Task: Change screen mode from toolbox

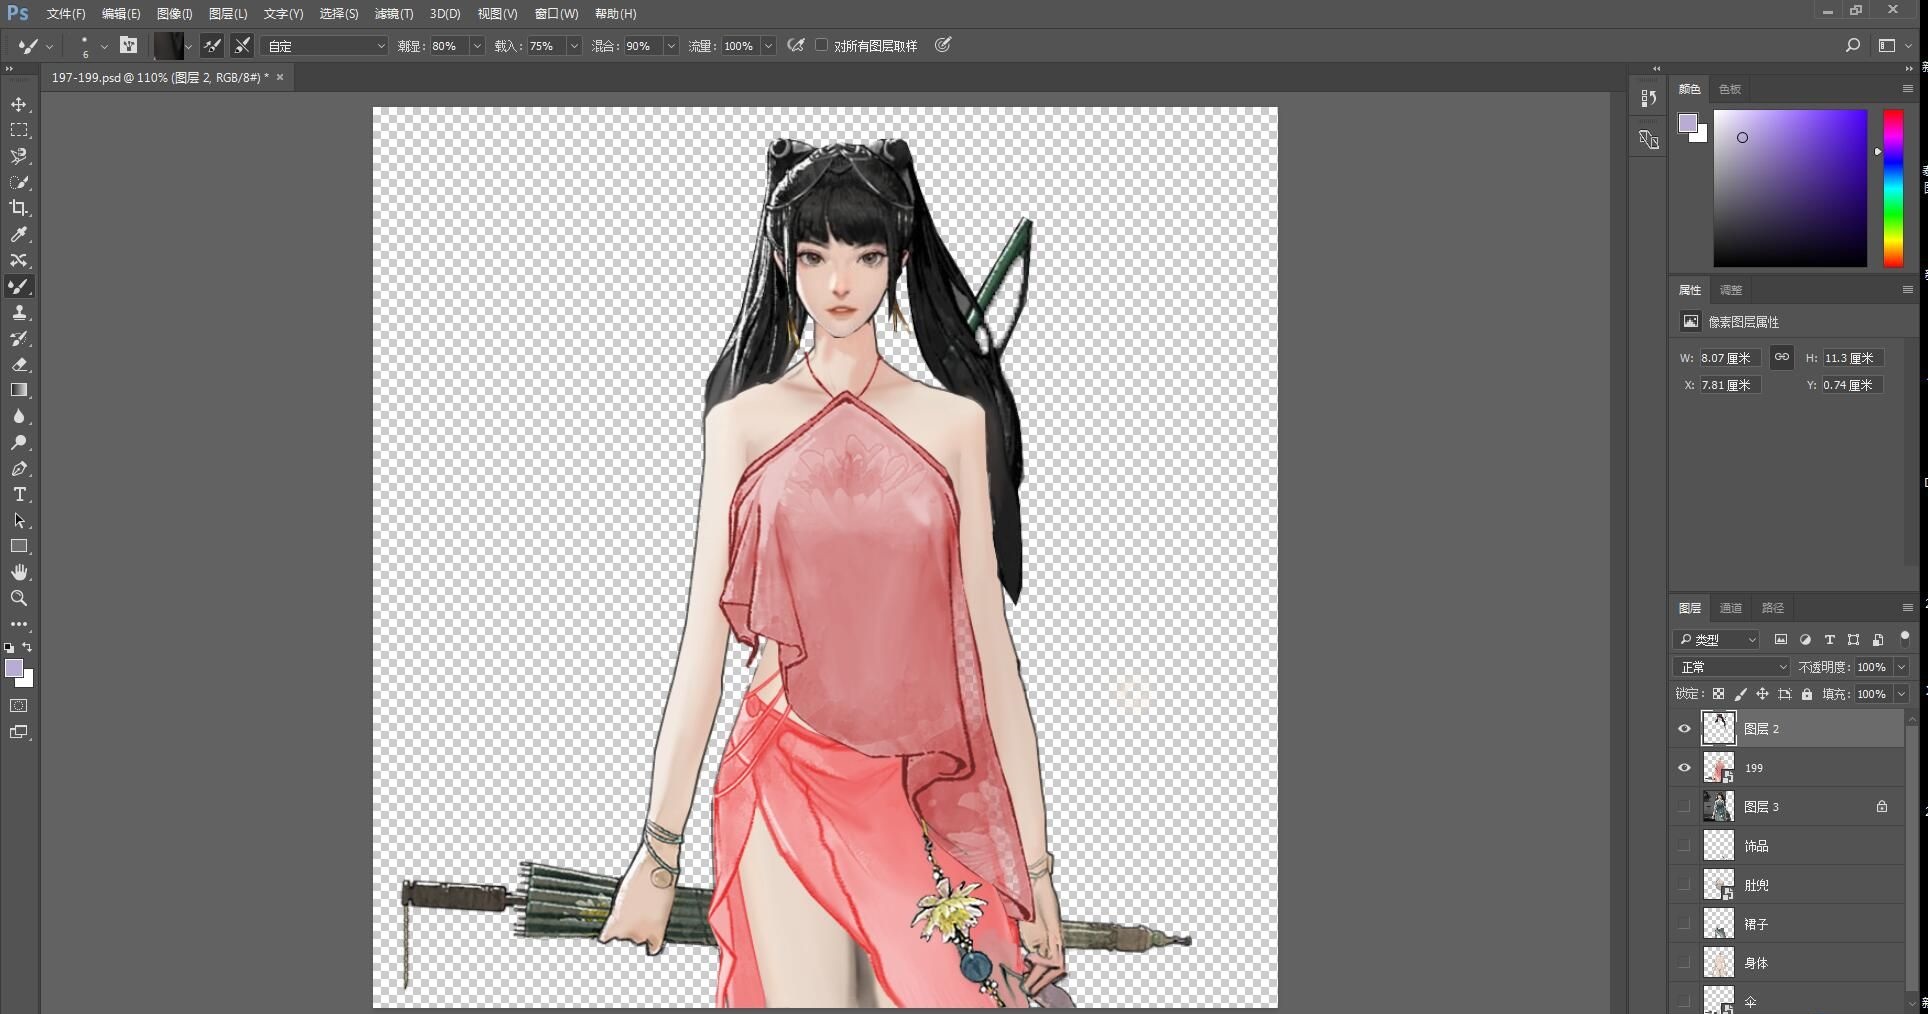Action: [x=19, y=732]
